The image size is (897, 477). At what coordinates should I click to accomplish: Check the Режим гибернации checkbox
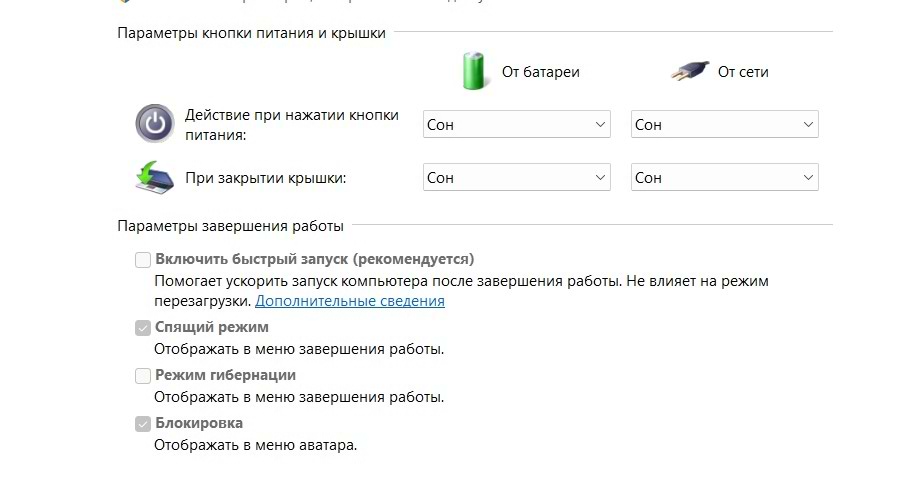pyautogui.click(x=142, y=376)
